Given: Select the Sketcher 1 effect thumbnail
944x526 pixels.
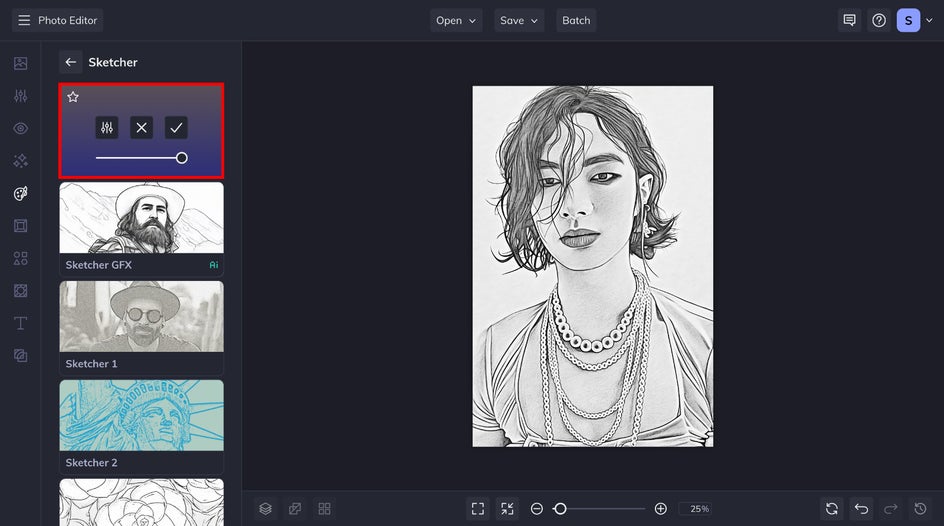Looking at the screenshot, I should point(141,327).
